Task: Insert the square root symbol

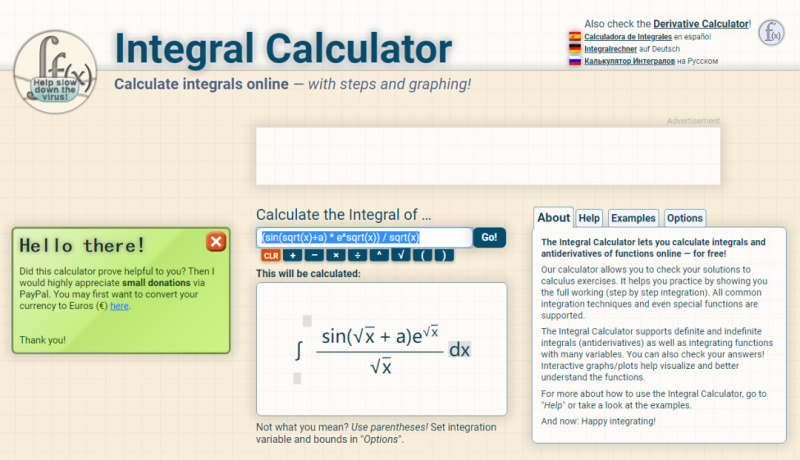Action: click(401, 255)
